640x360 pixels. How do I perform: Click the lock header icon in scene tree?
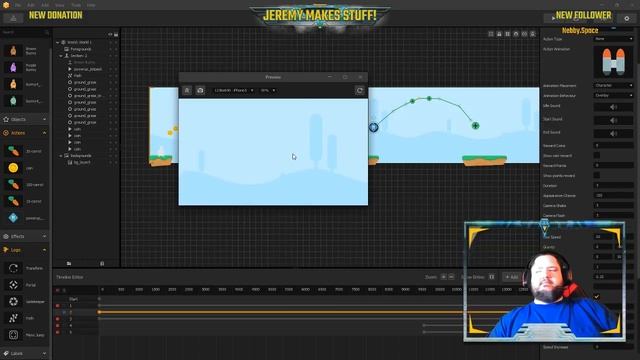click(x=116, y=35)
